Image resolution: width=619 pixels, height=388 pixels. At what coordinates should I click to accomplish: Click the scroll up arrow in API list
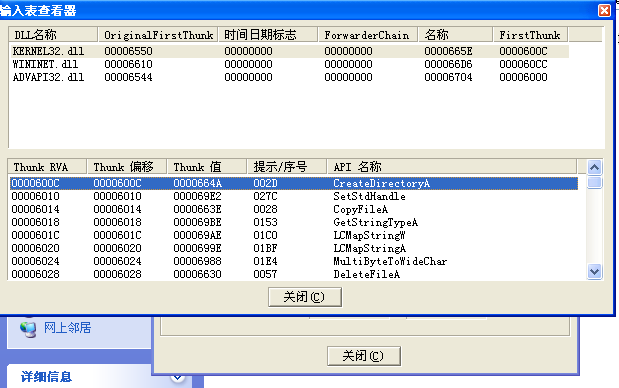[595, 167]
